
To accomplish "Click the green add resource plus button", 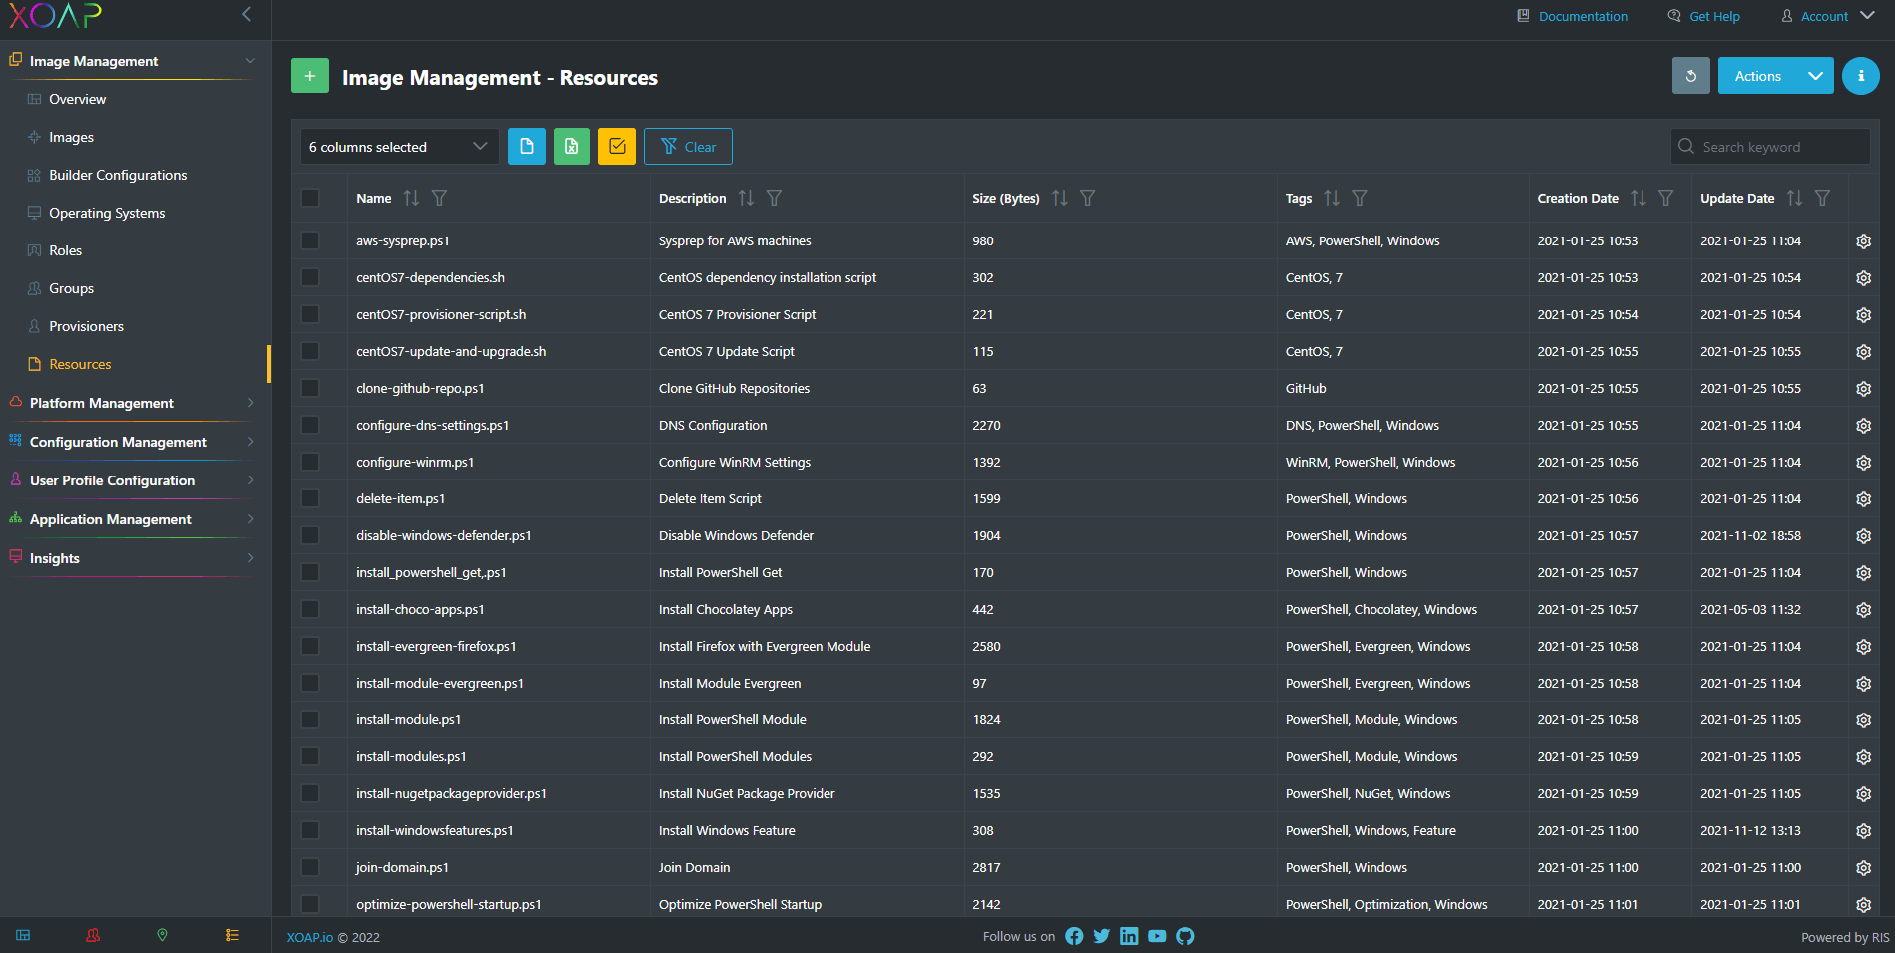I will 310,76.
